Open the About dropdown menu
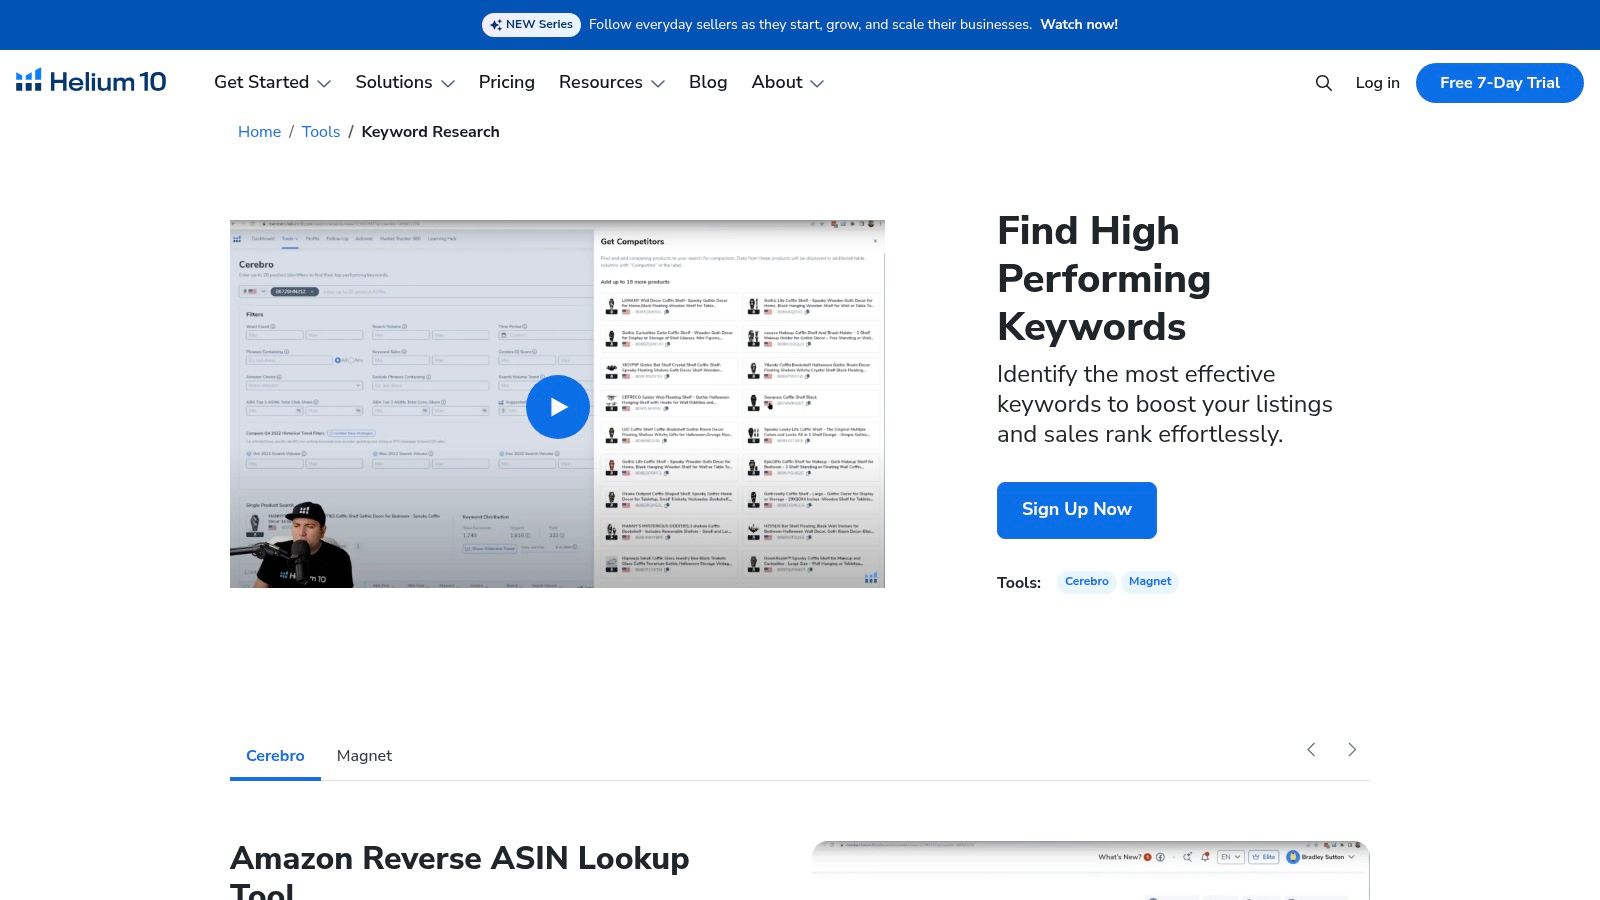Viewport: 1600px width, 900px height. (x=787, y=83)
